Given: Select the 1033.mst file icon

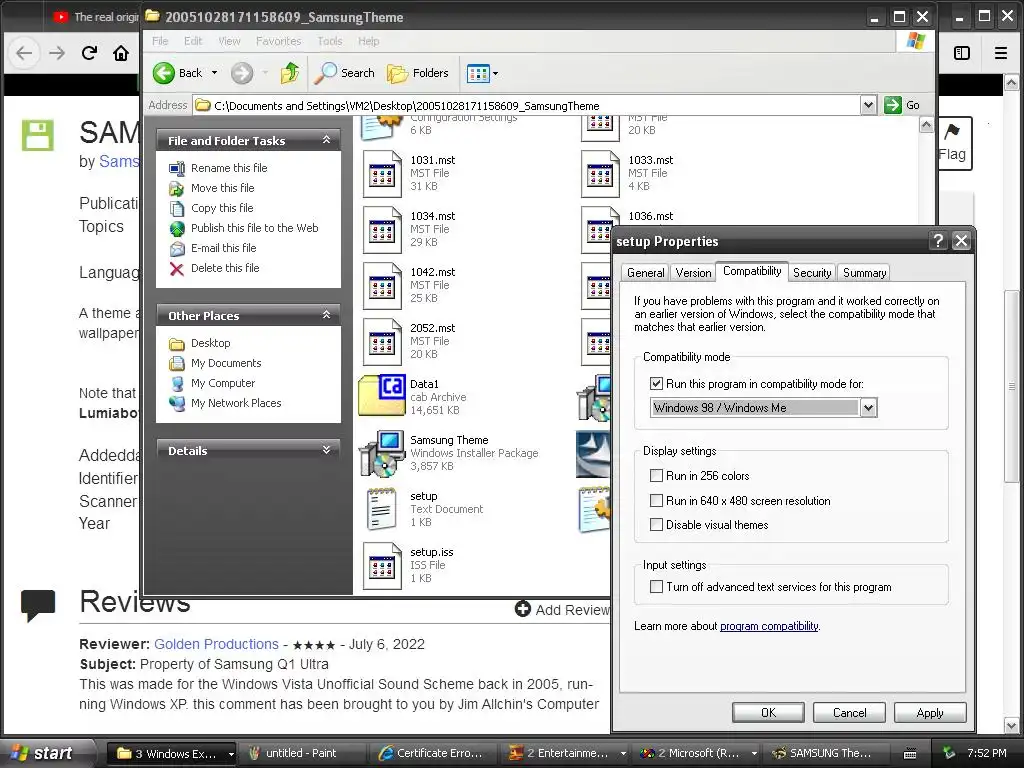Looking at the screenshot, I should [601, 174].
